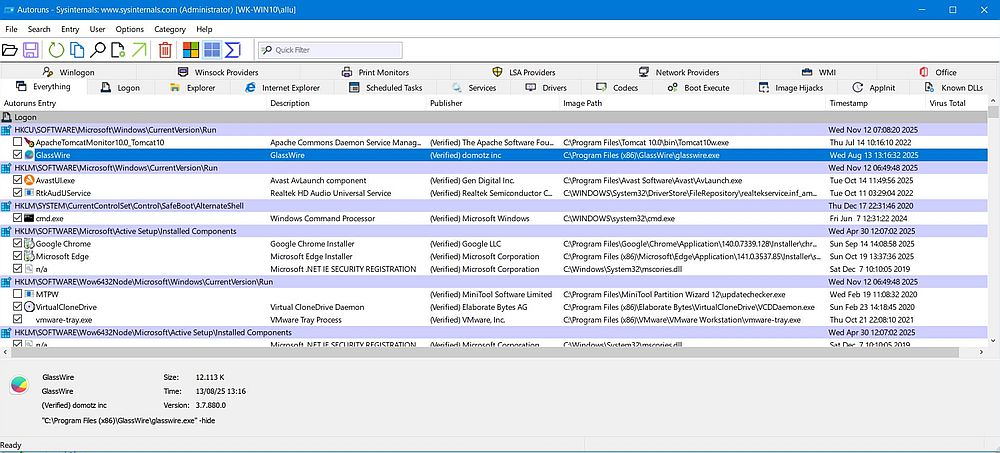1000x453 pixels.
Task: Uncheck the Microsoft Edge entry checkbox
Action: pos(18,256)
